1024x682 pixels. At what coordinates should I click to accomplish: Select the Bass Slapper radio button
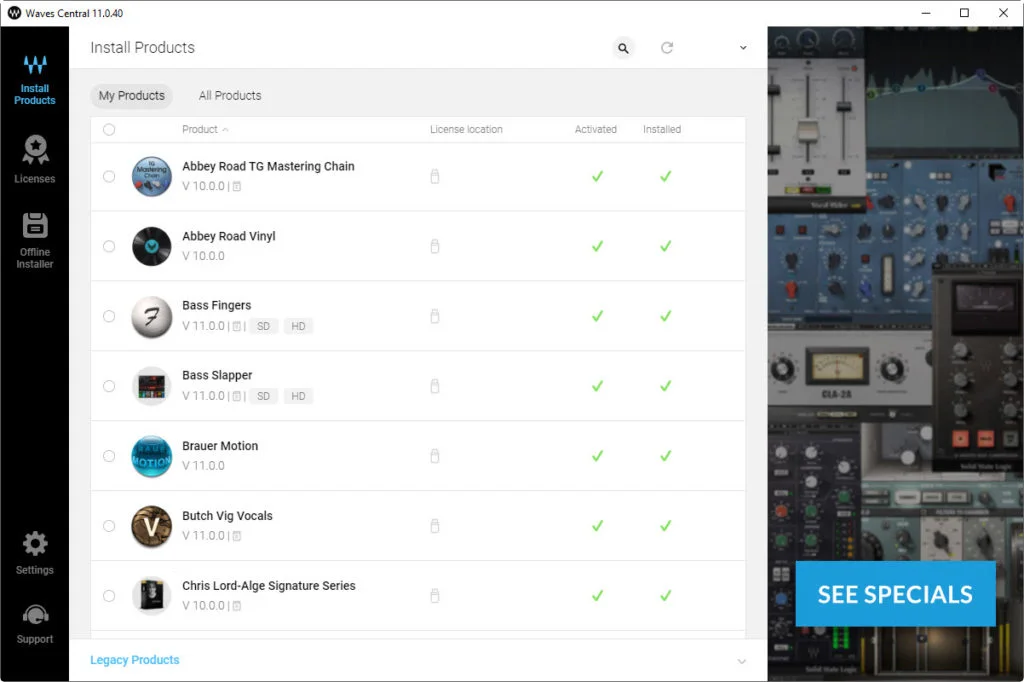[x=109, y=386]
